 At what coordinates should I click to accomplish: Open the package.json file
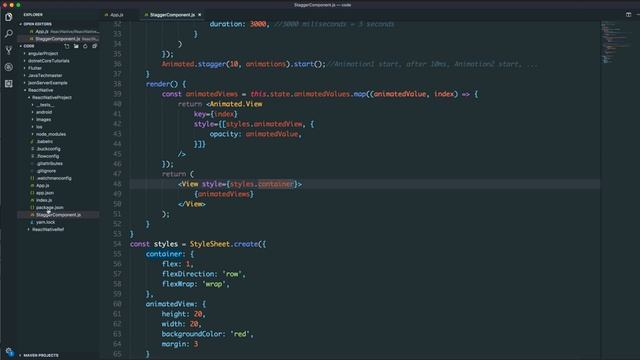tap(49, 208)
